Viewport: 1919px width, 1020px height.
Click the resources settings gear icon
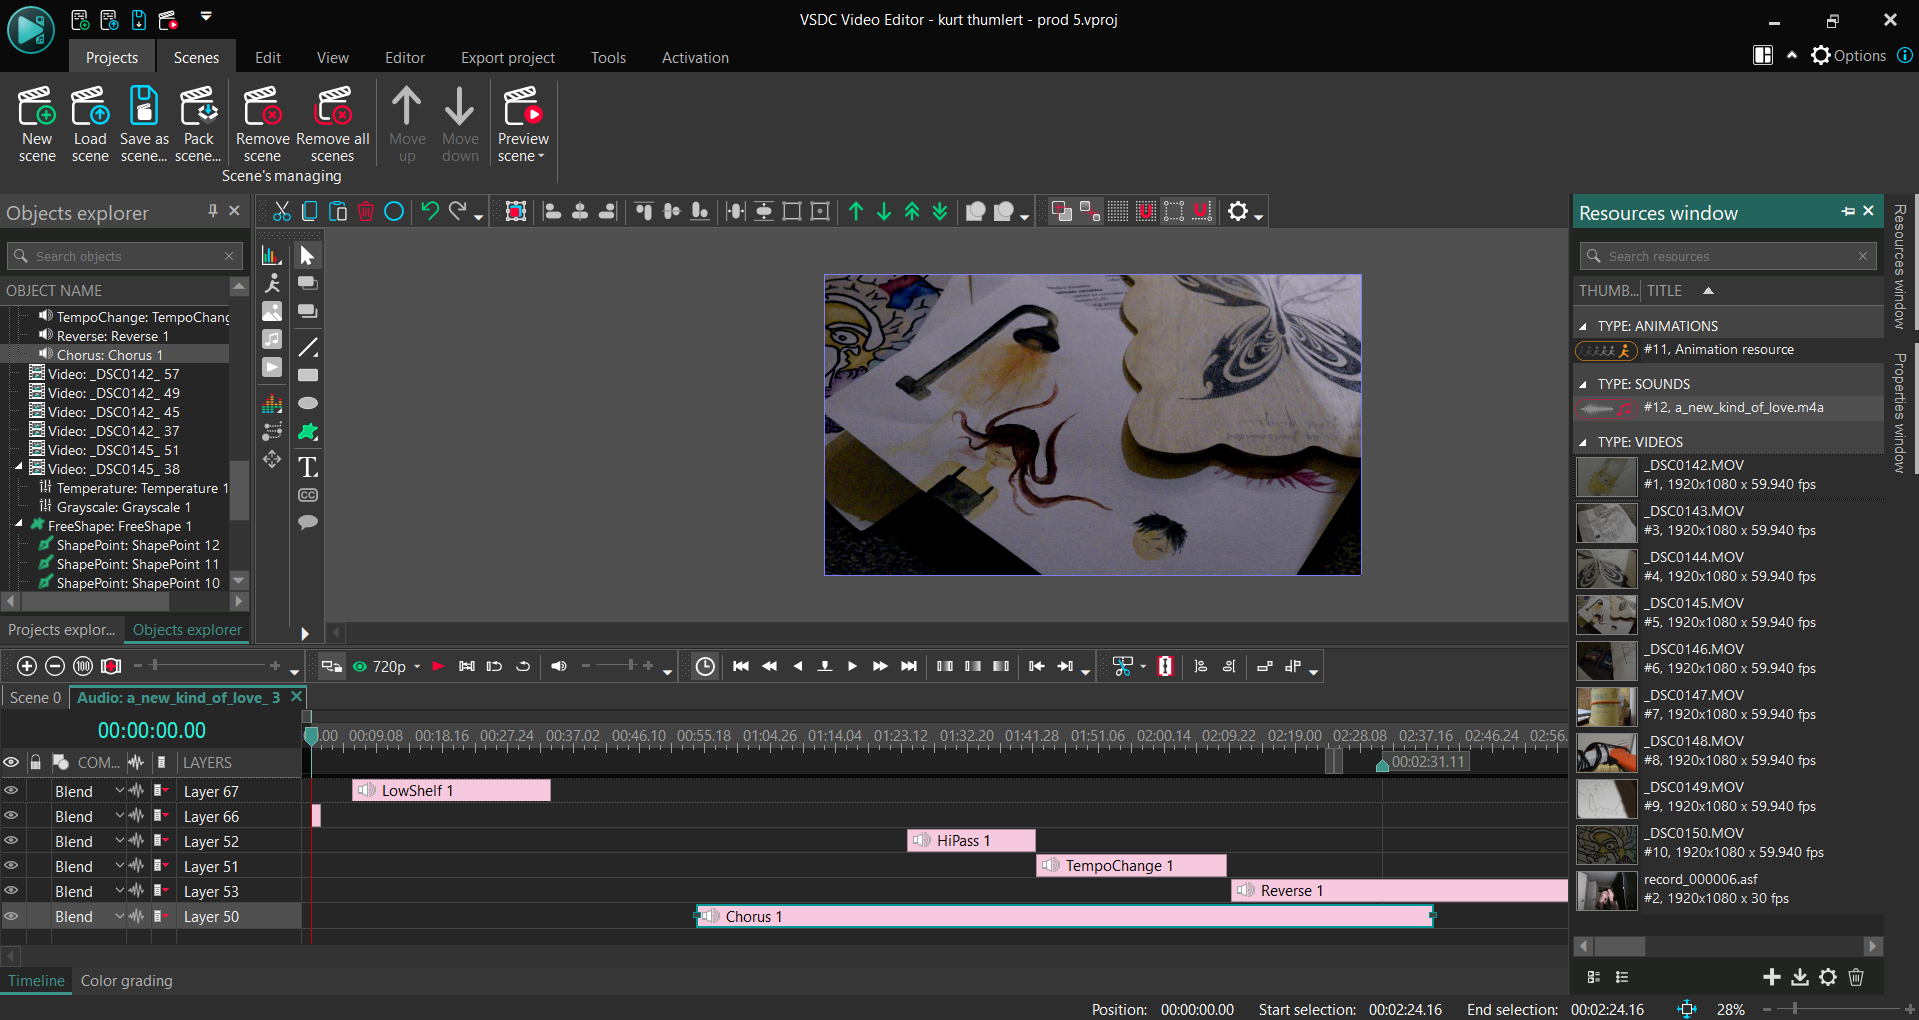pyautogui.click(x=1828, y=977)
